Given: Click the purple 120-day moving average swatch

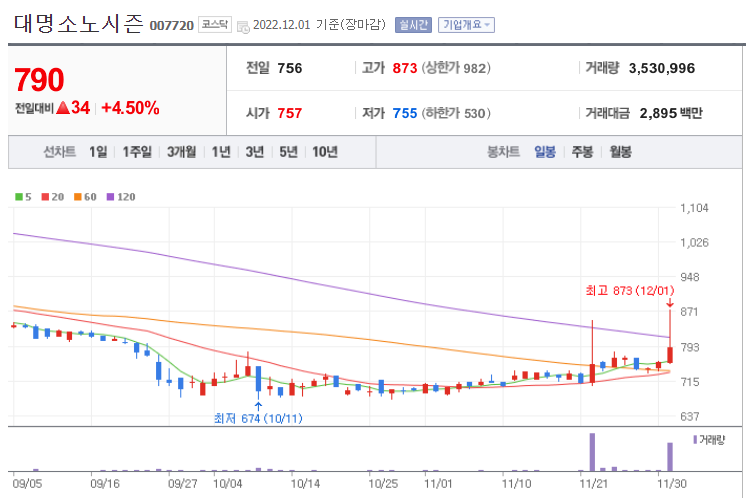Looking at the screenshot, I should pos(110,197).
